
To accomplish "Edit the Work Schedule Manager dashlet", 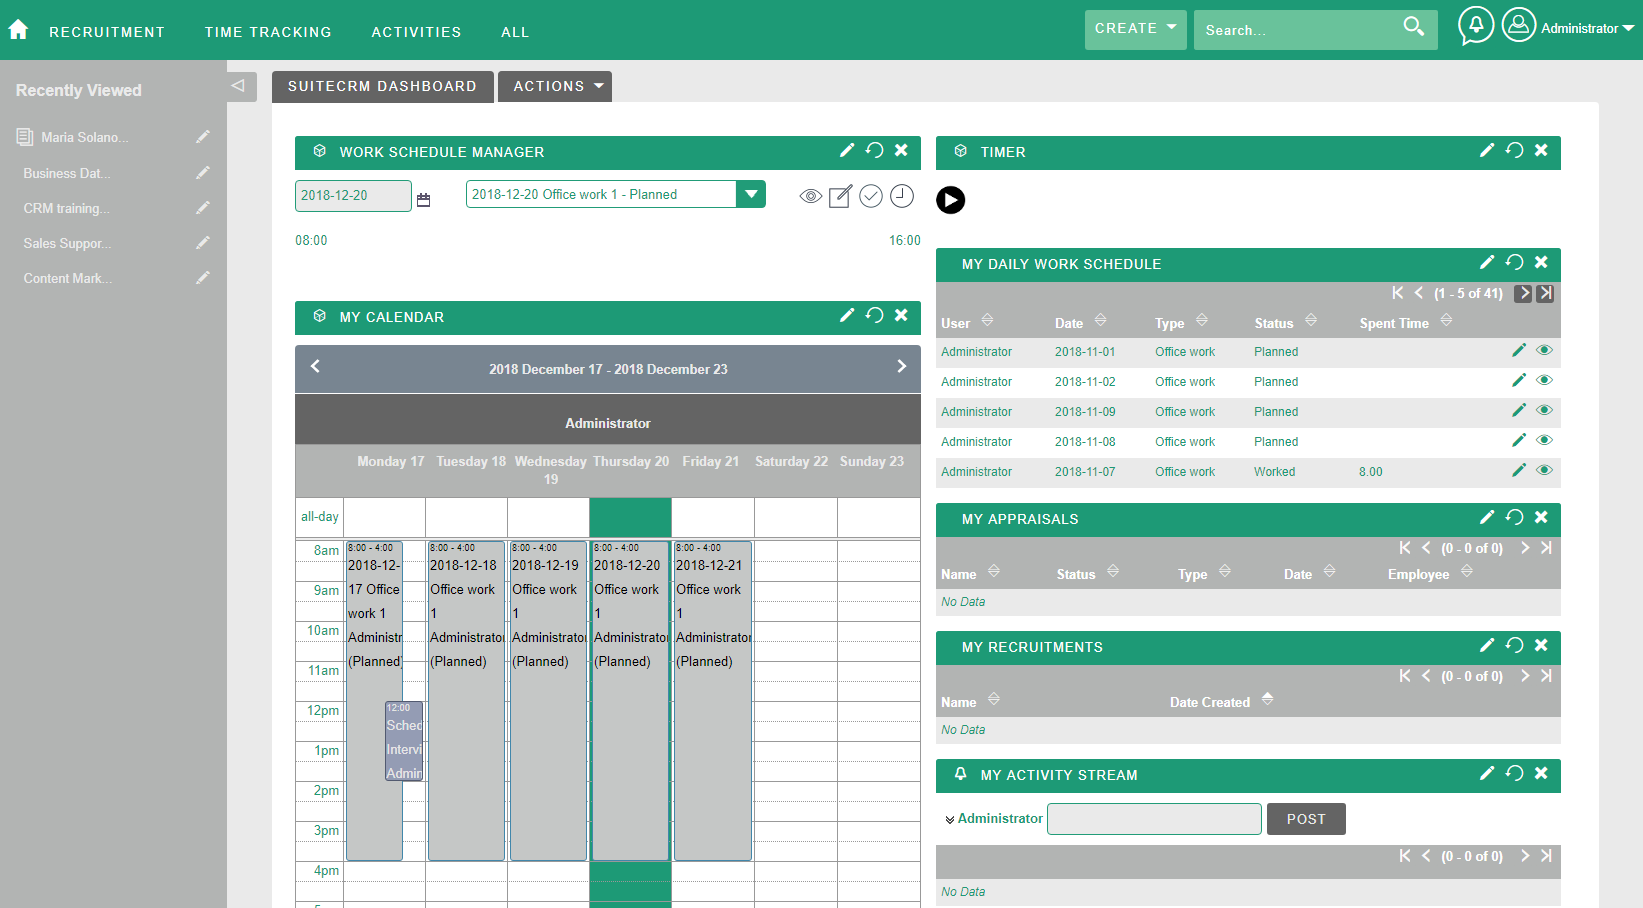I will coord(847,150).
